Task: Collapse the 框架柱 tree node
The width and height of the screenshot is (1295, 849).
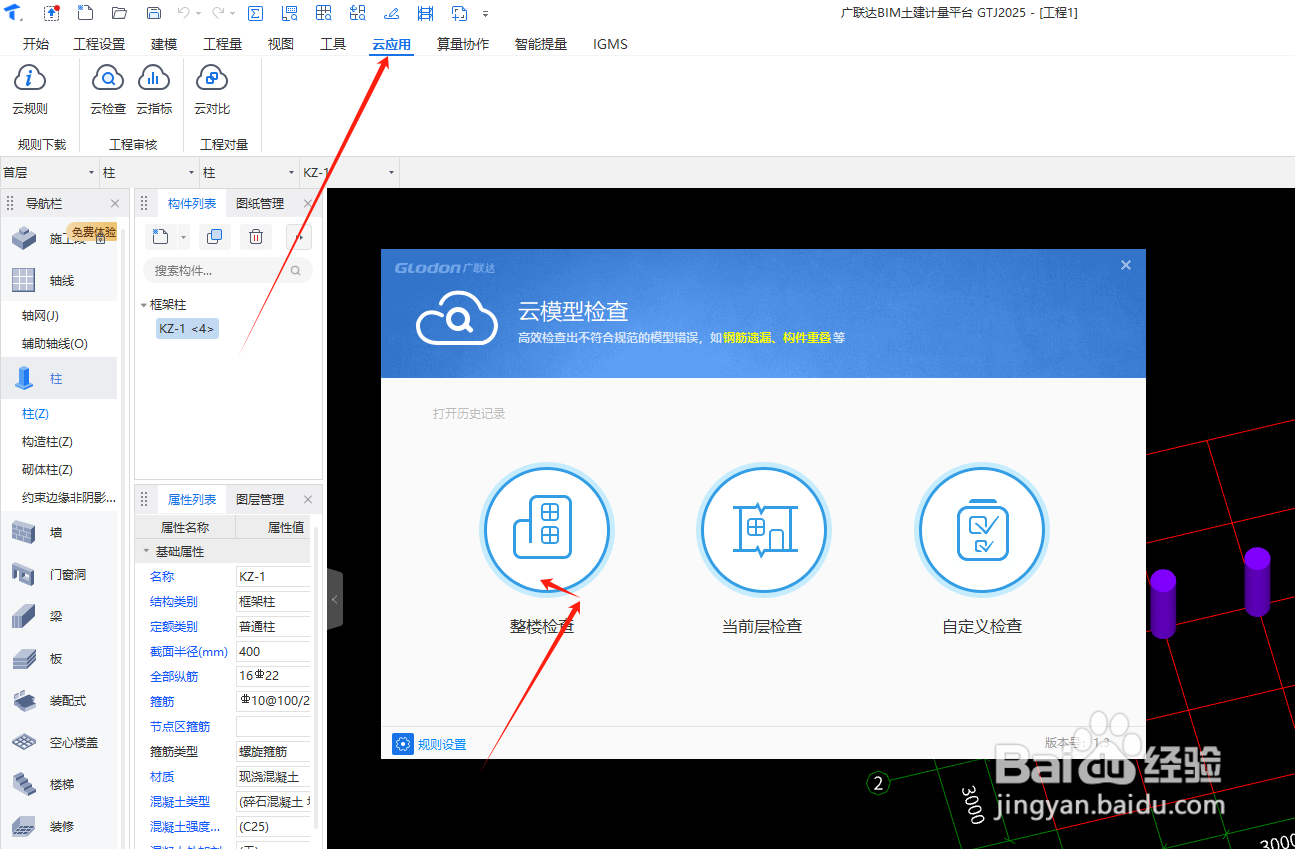Action: tap(144, 305)
